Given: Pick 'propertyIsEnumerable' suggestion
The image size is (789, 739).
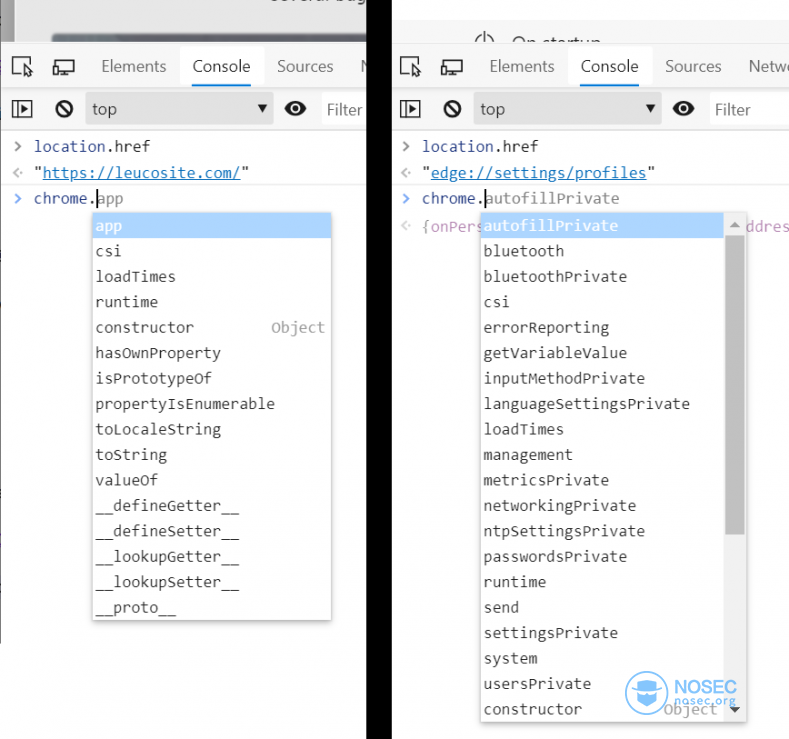Looking at the screenshot, I should point(212,403).
